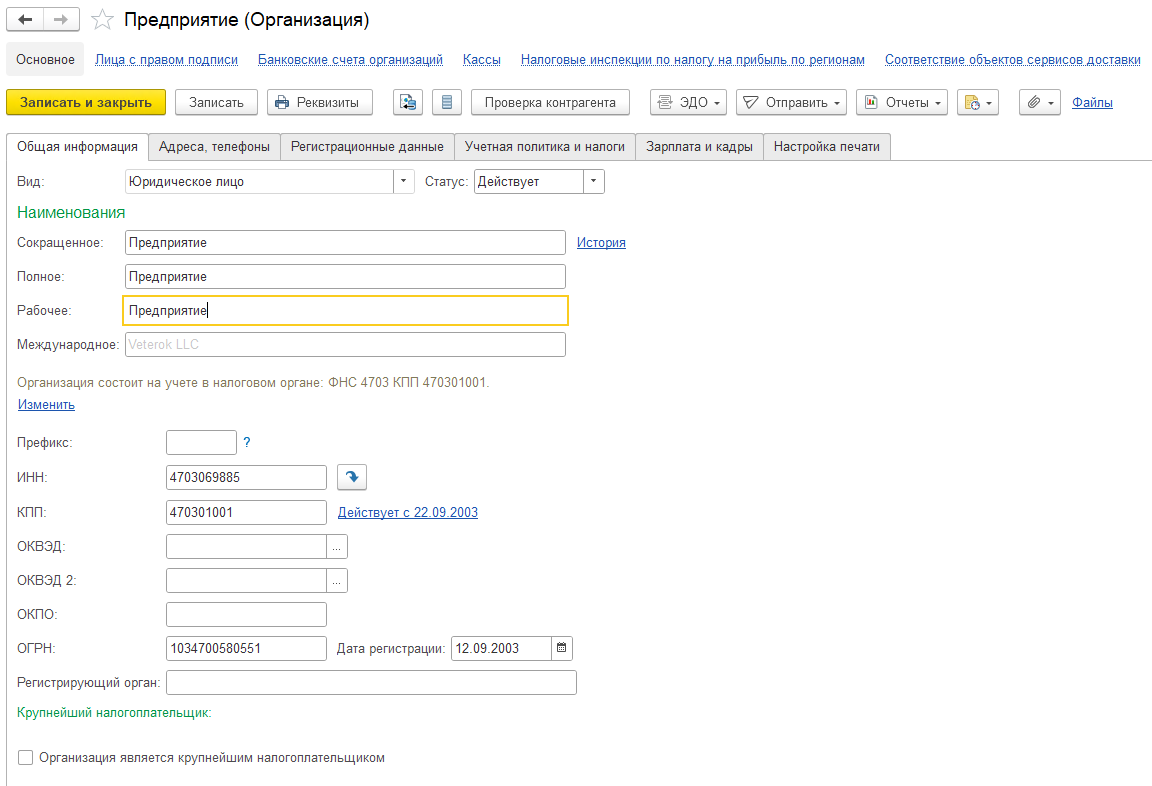Click into the Регистрирующий орган field

point(371,682)
